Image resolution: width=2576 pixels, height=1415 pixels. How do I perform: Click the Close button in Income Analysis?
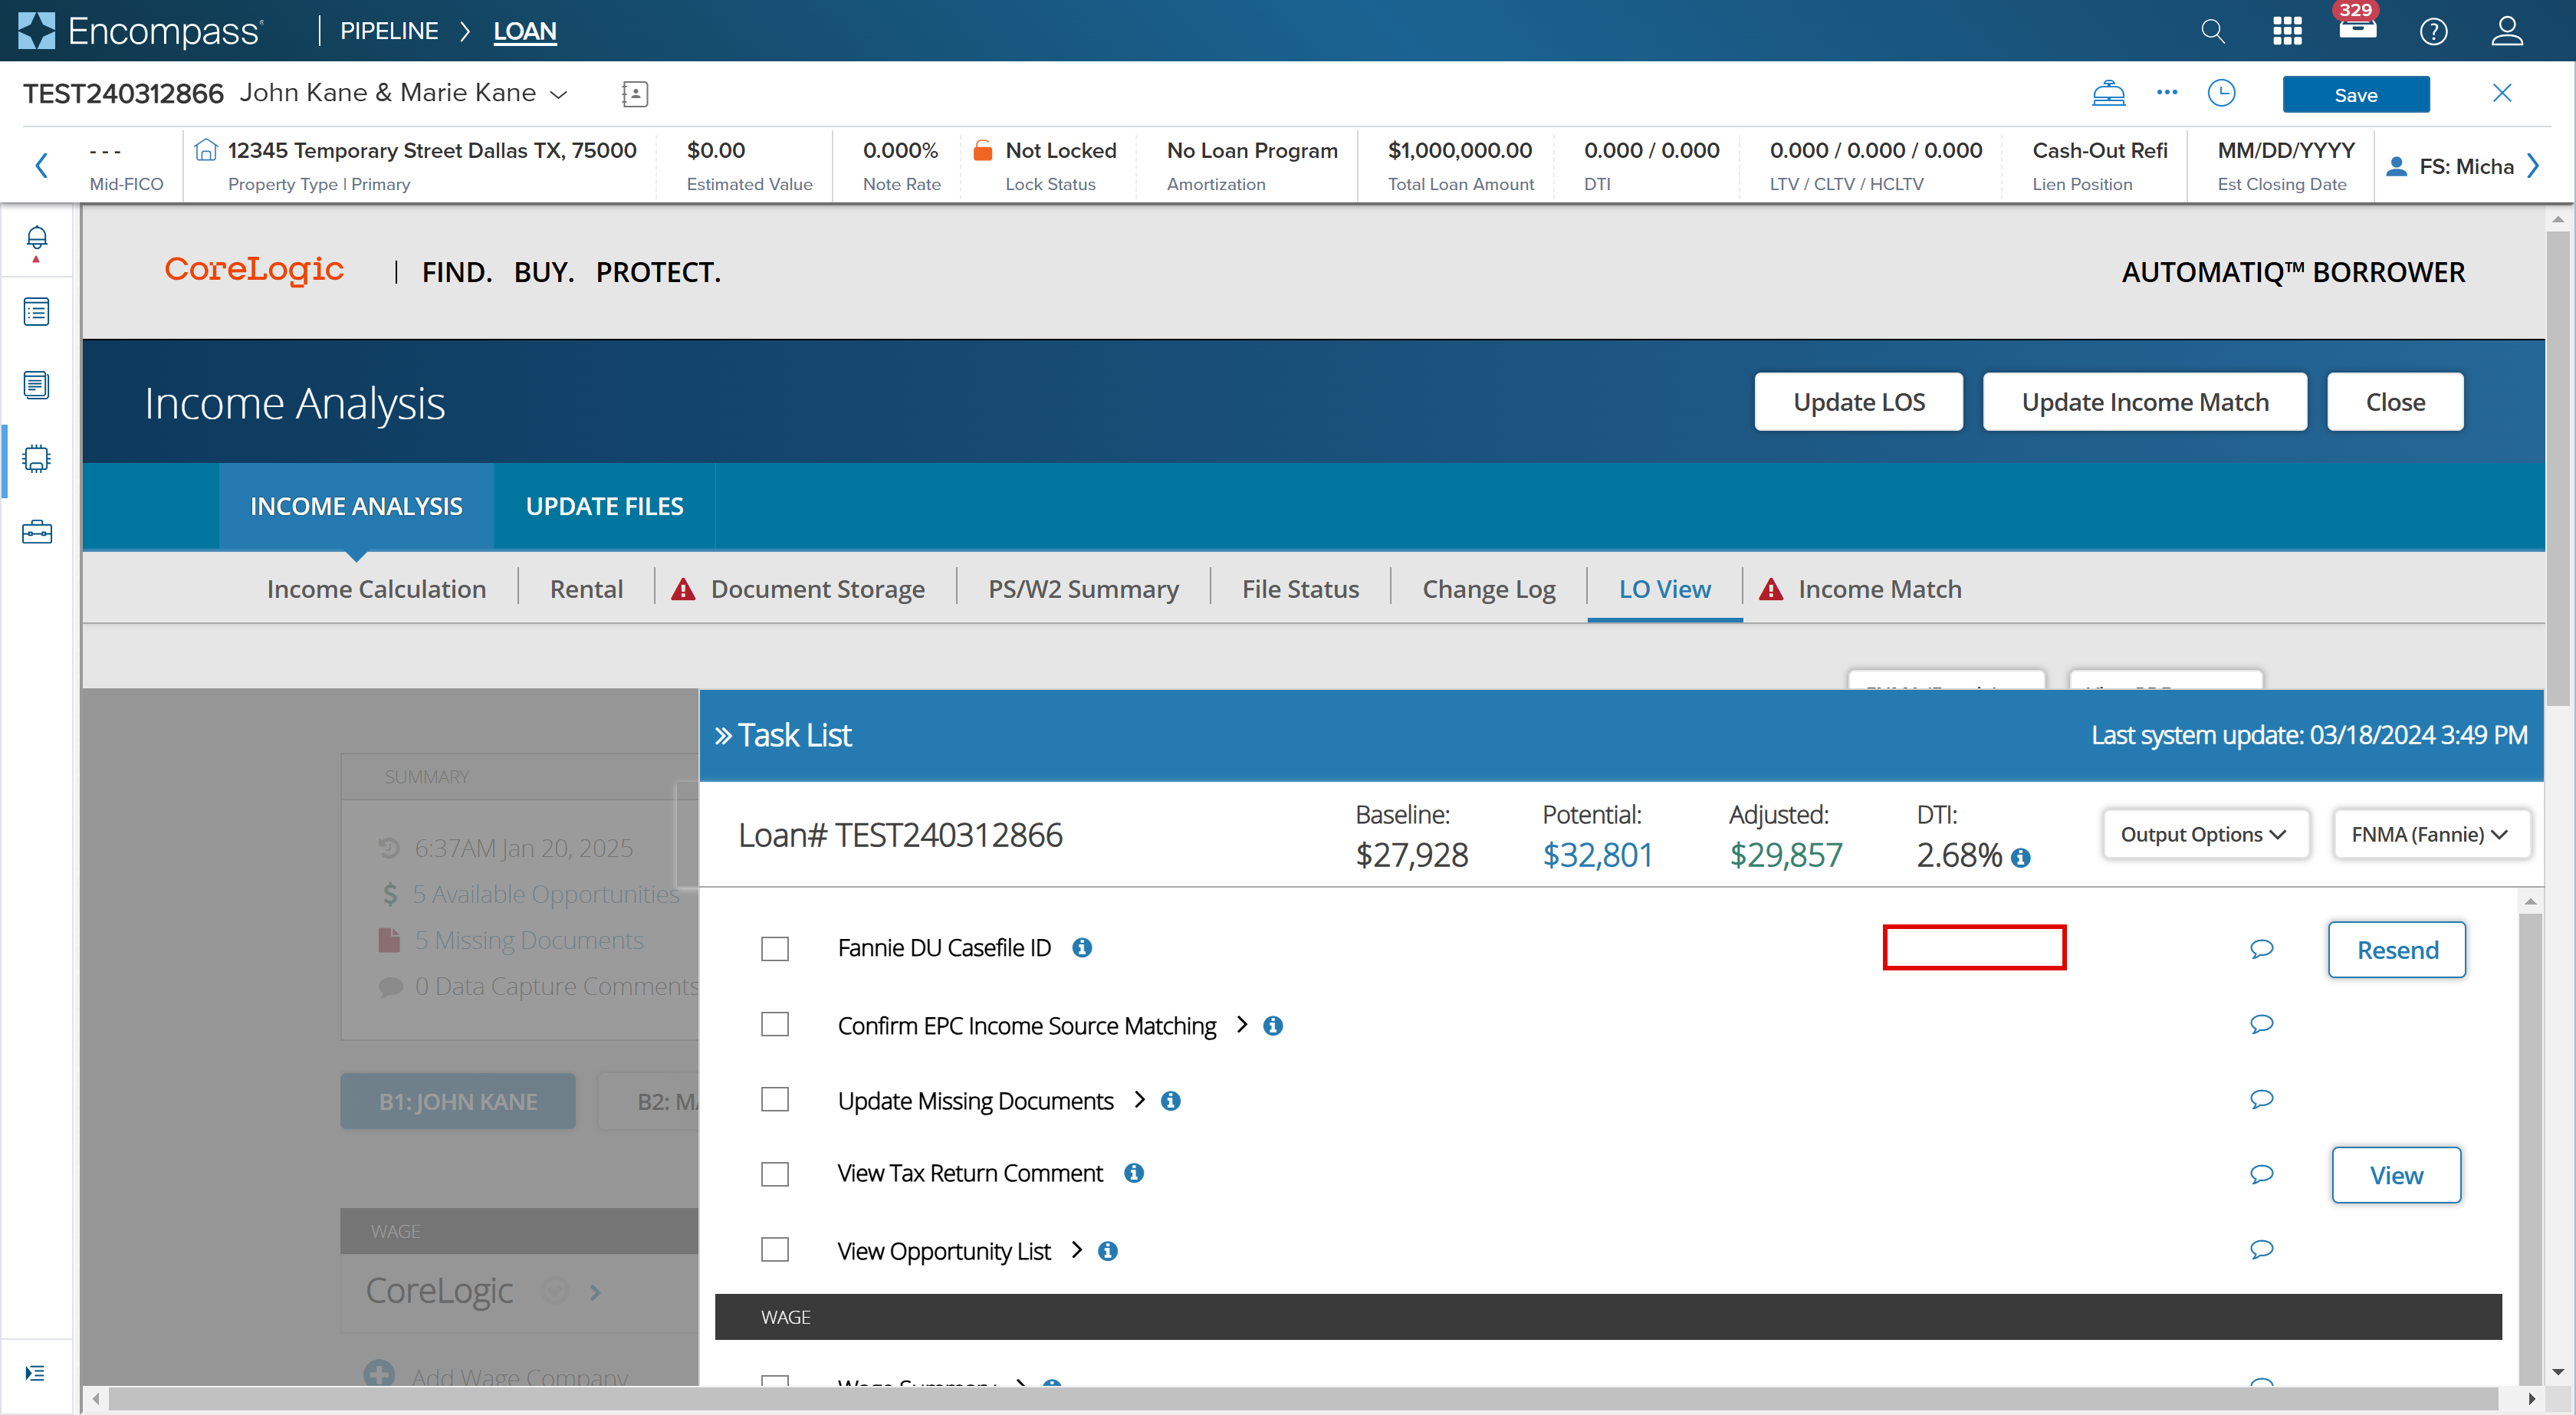click(2394, 402)
